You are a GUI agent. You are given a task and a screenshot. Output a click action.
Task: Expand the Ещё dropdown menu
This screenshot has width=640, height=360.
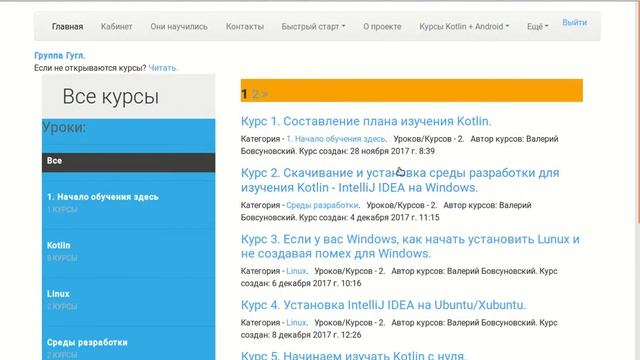coord(538,27)
